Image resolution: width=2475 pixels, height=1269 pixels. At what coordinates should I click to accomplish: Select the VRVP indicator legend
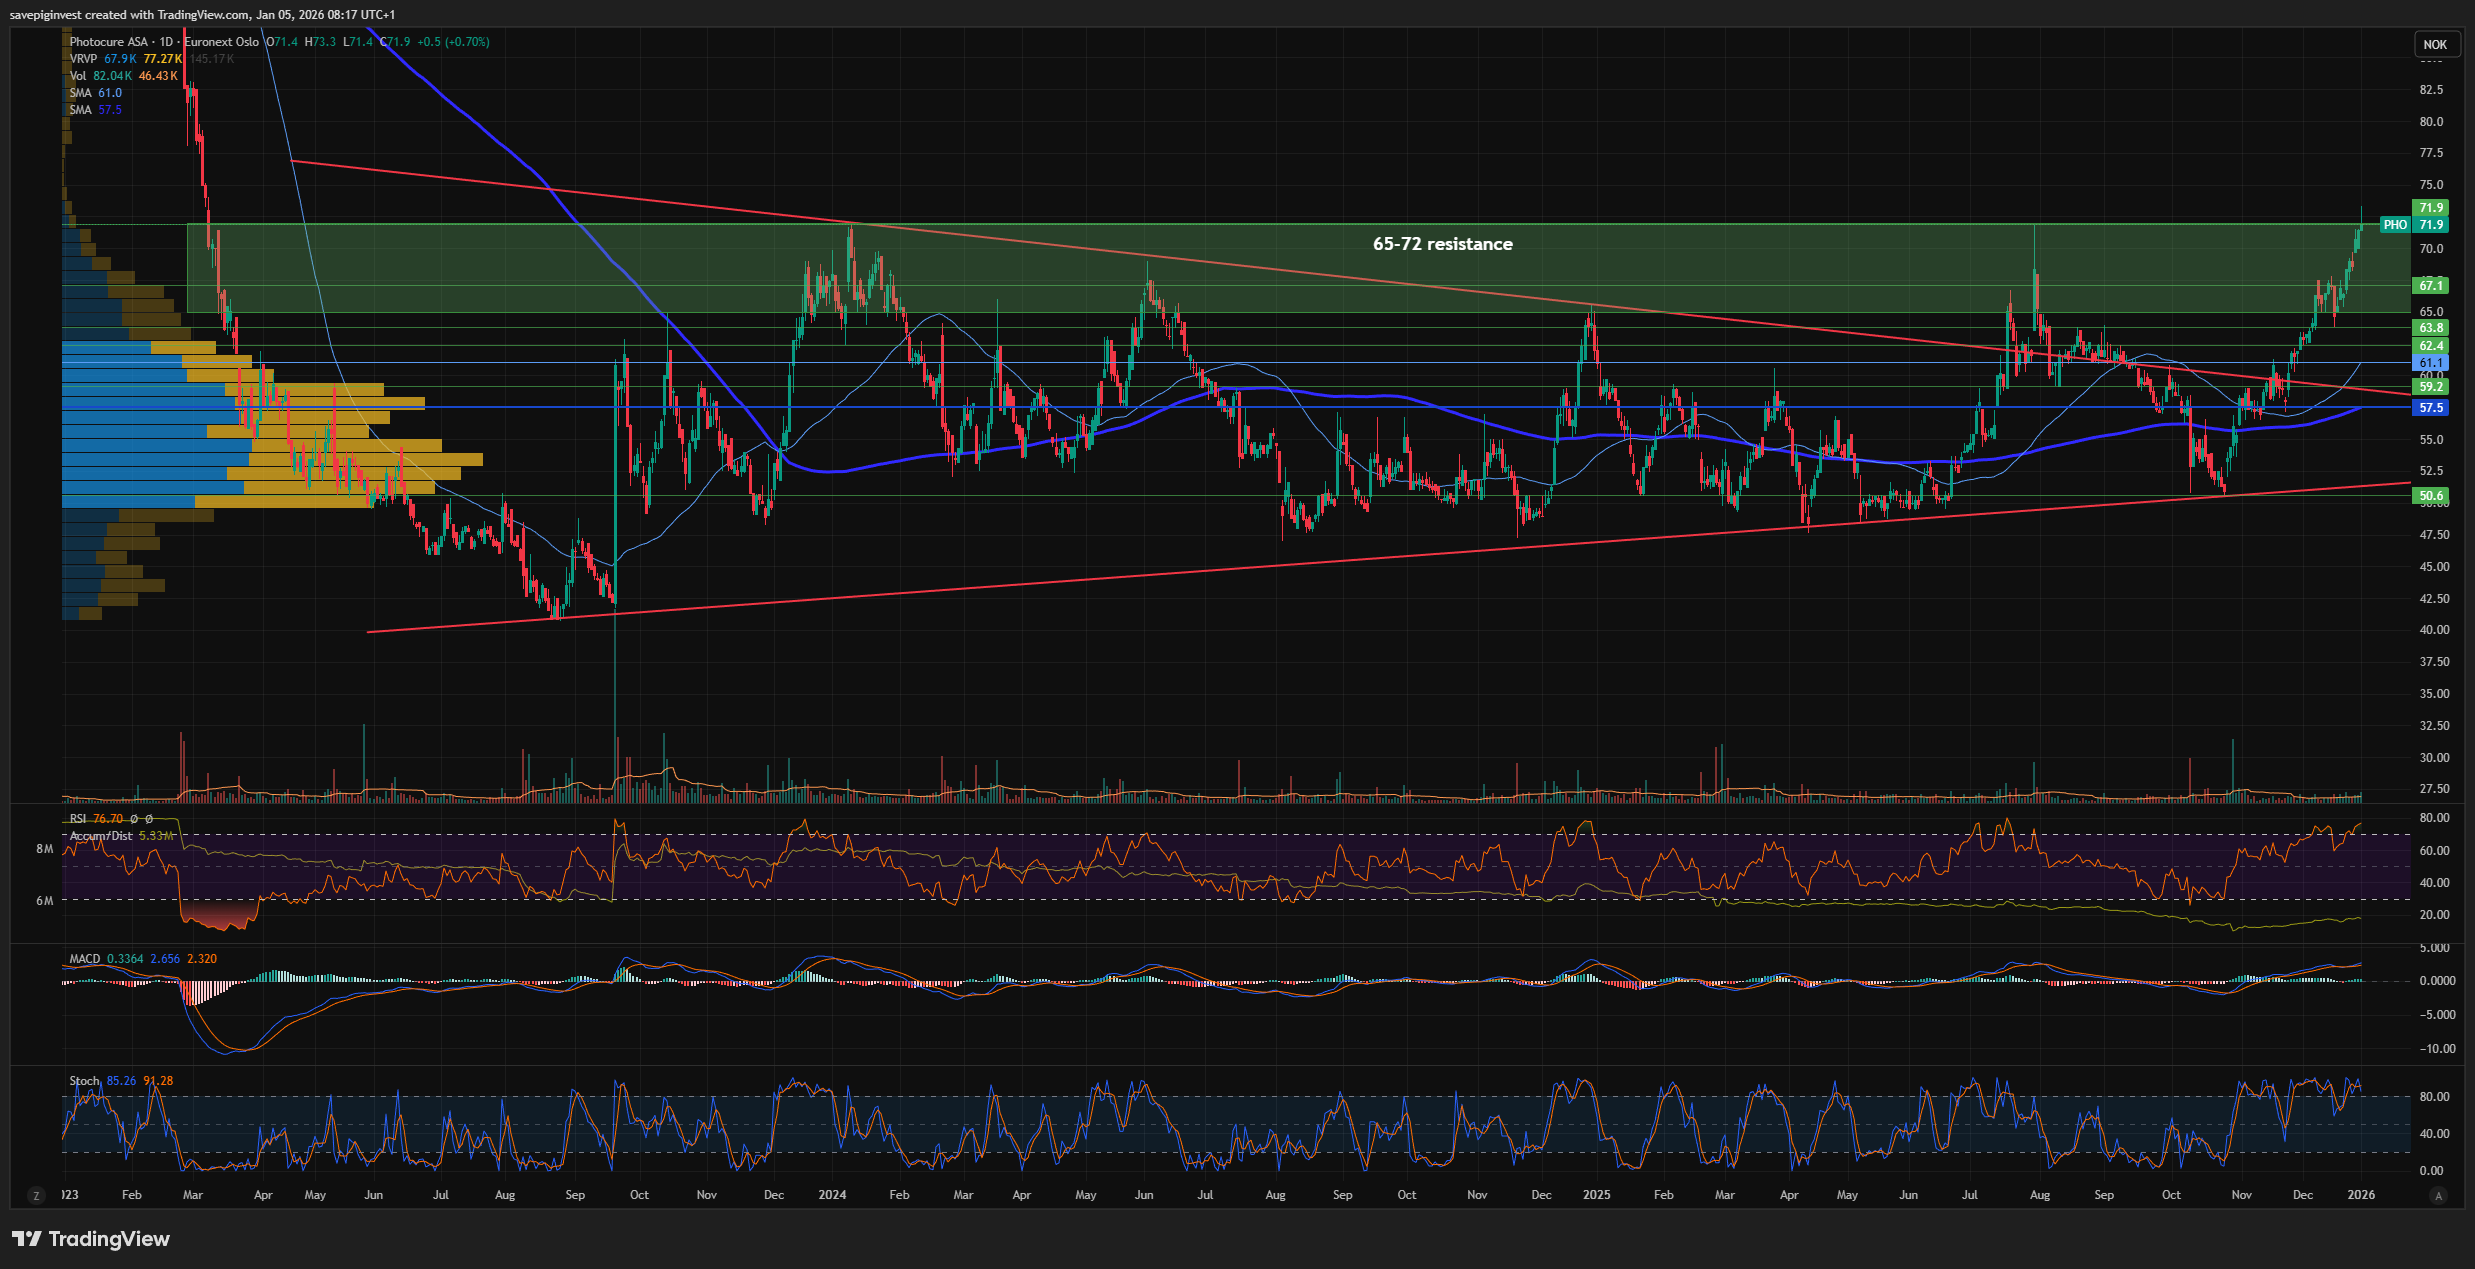(83, 59)
